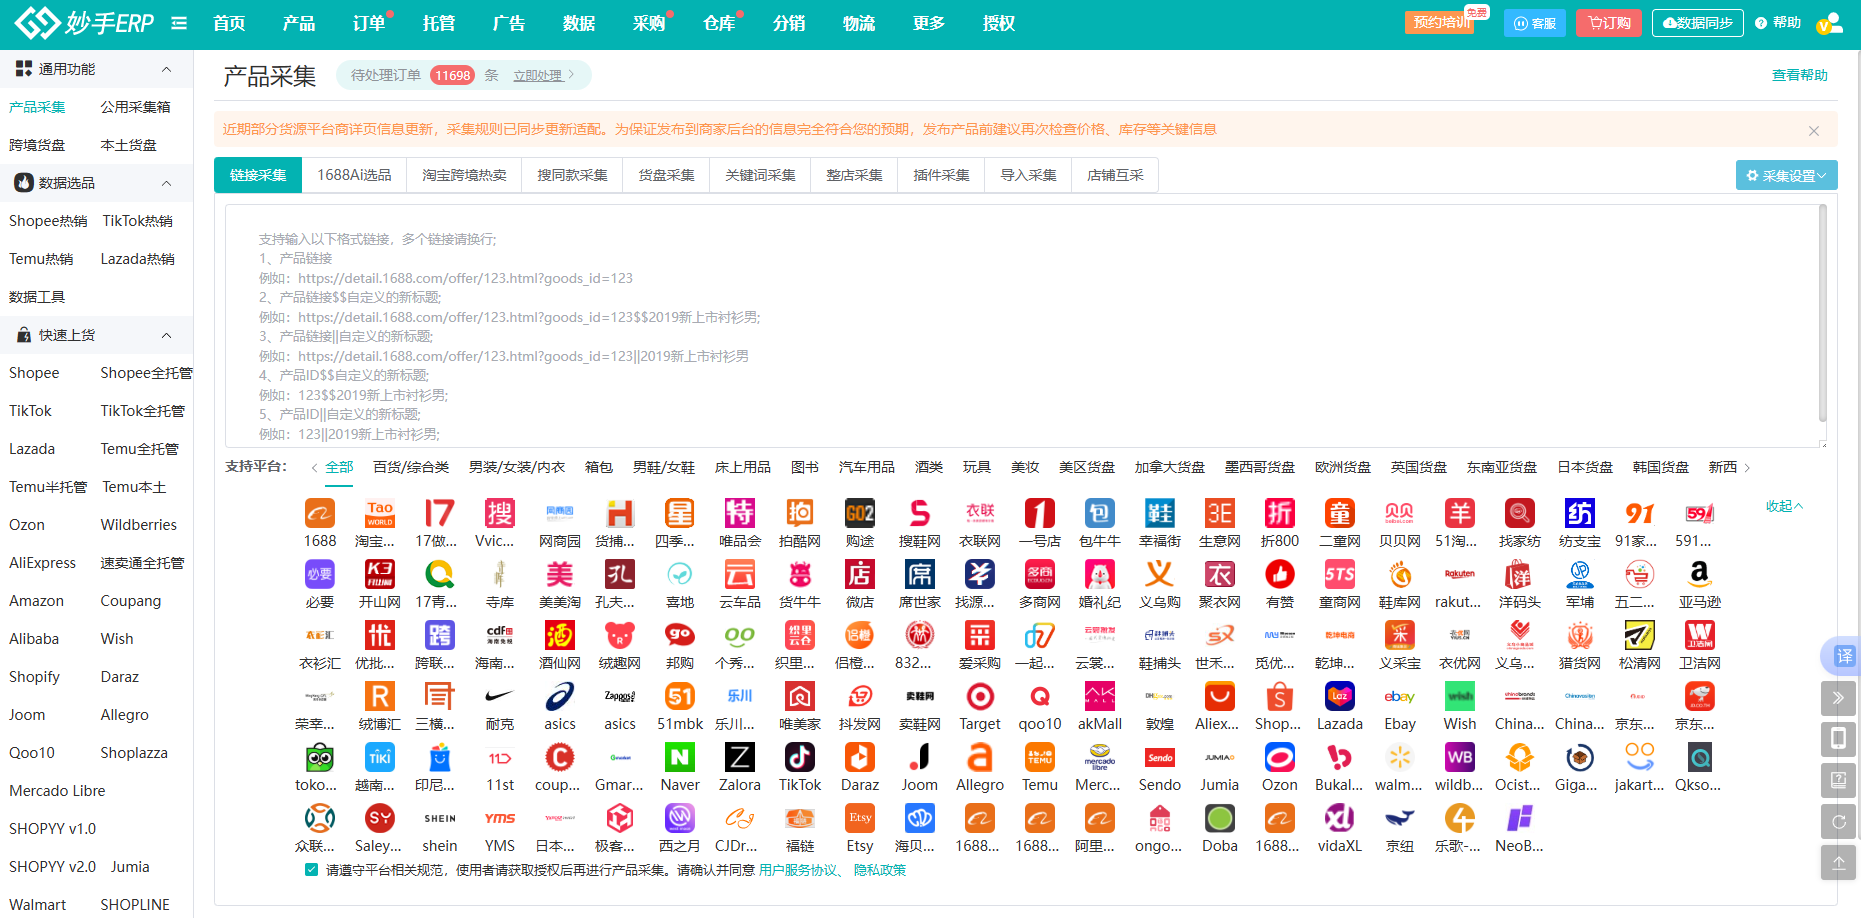The width and height of the screenshot is (1861, 918).
Task: Collapse the 通用功能 sidebar section
Action: pos(167,69)
